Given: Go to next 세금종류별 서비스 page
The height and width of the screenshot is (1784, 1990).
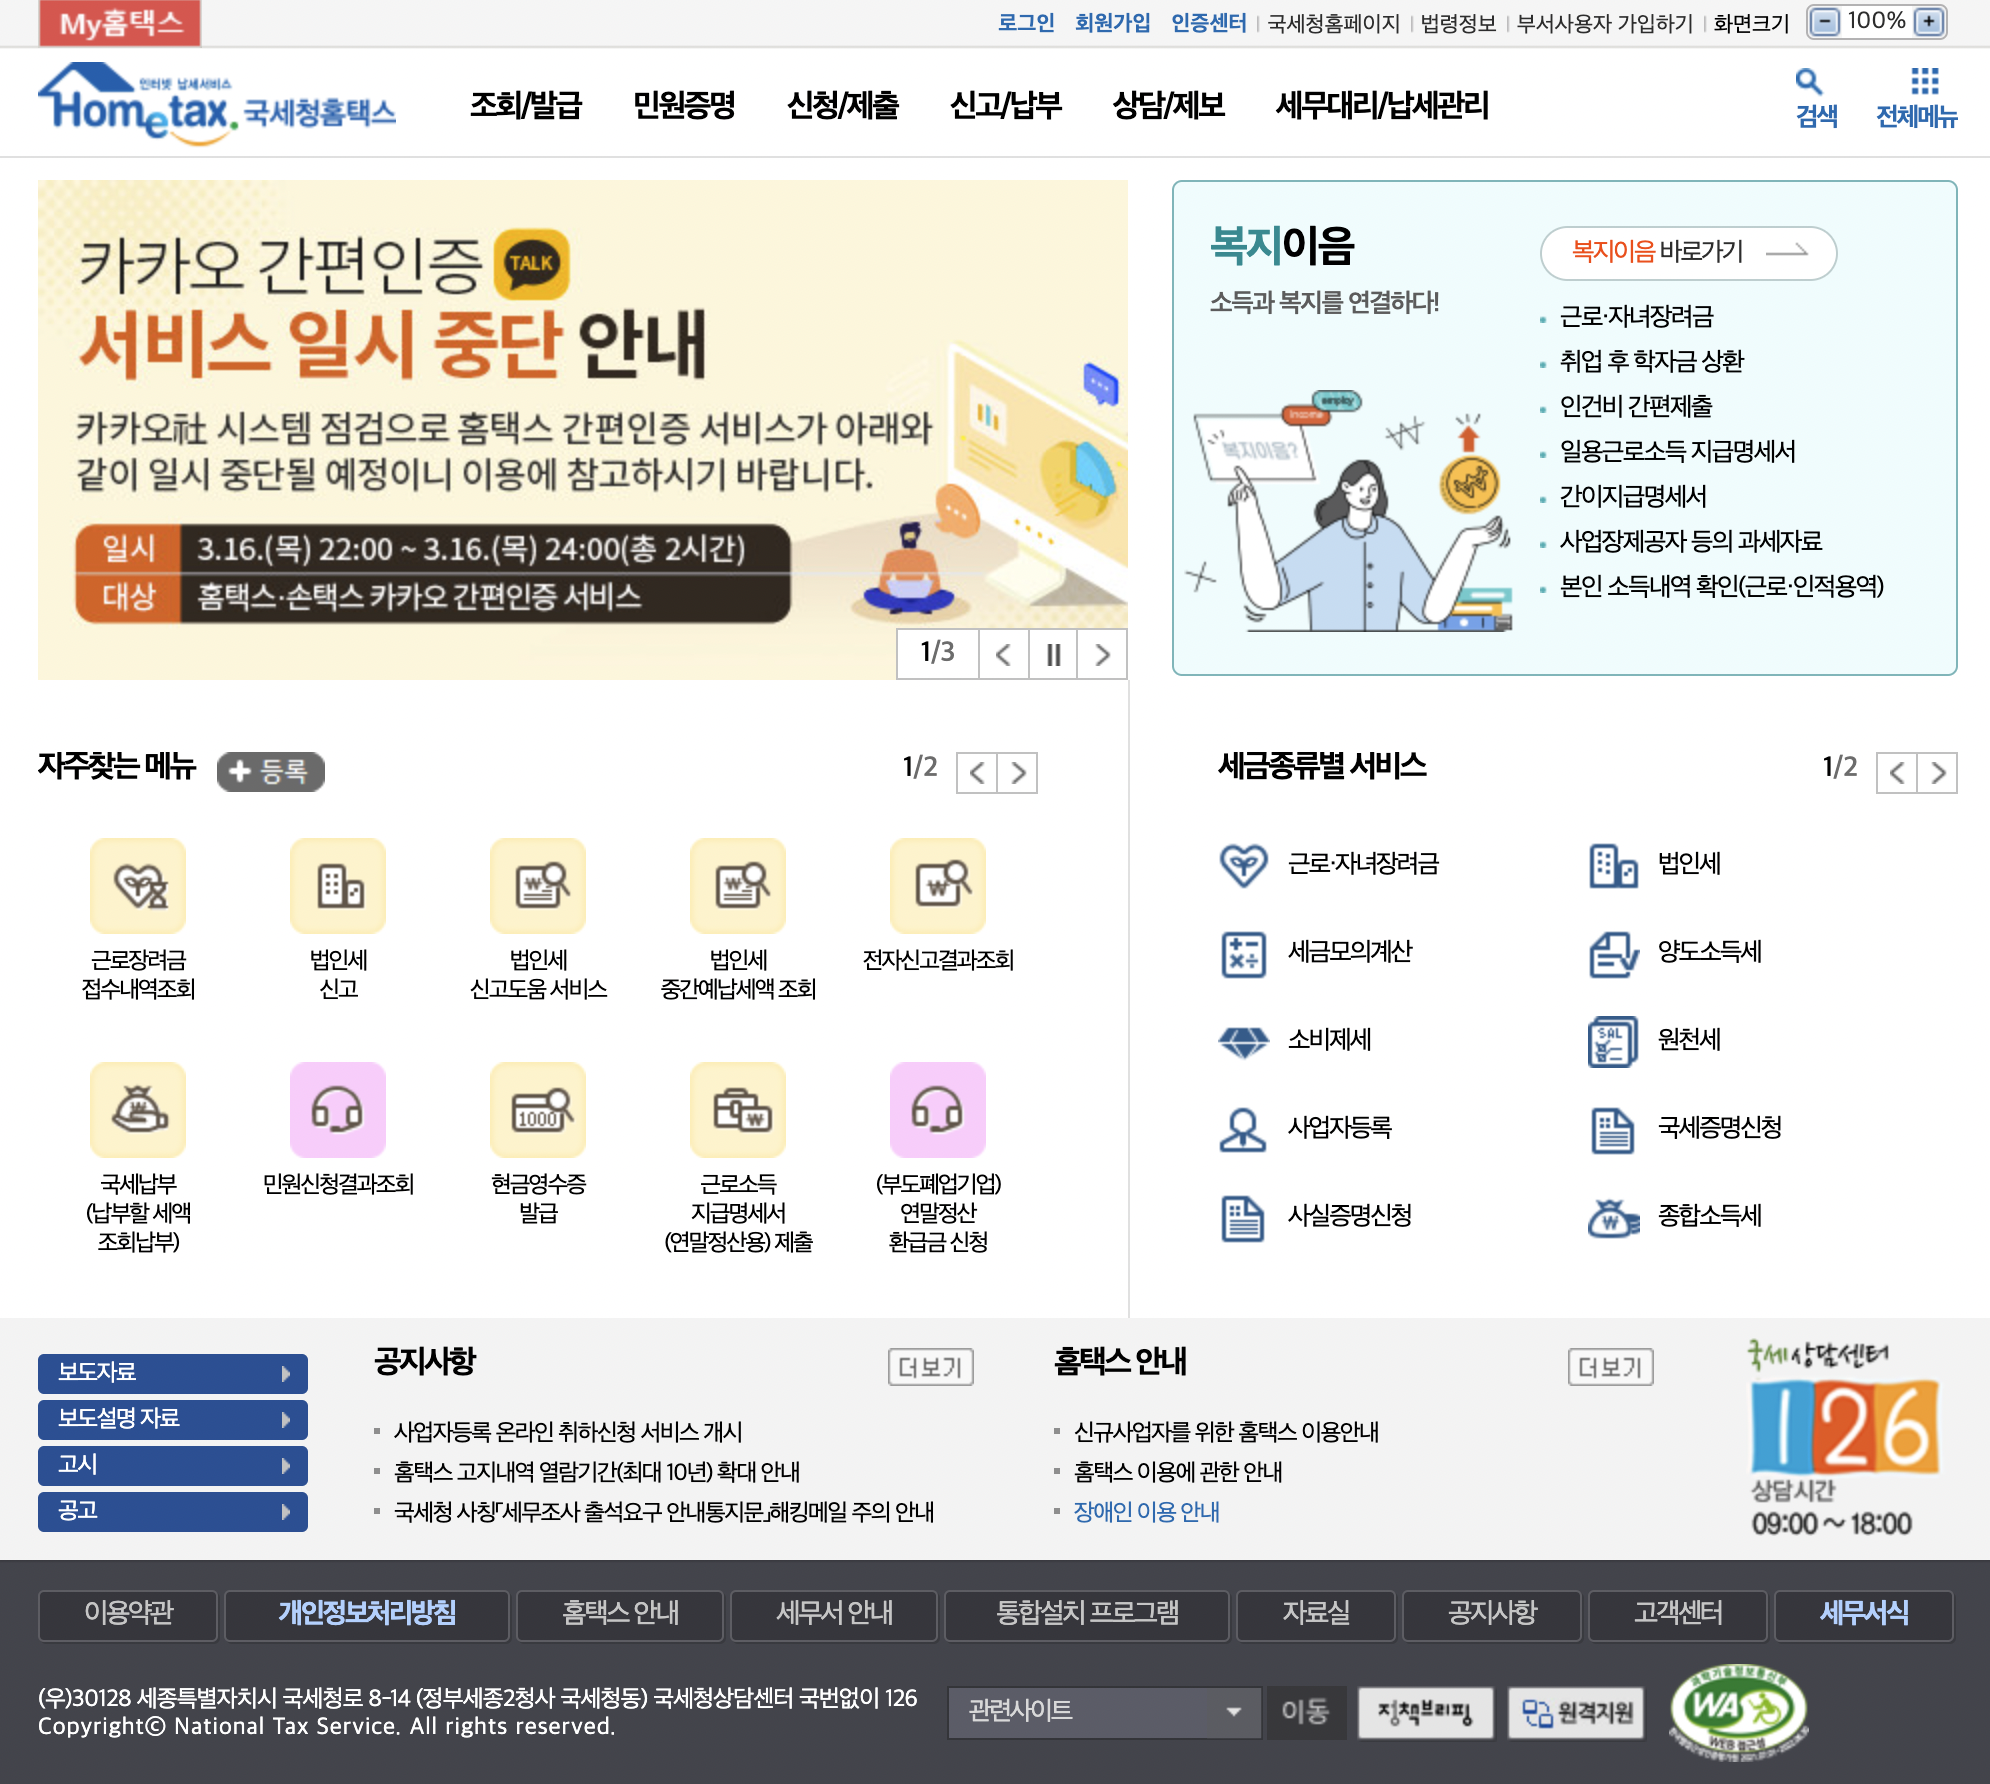Looking at the screenshot, I should 1938,773.
